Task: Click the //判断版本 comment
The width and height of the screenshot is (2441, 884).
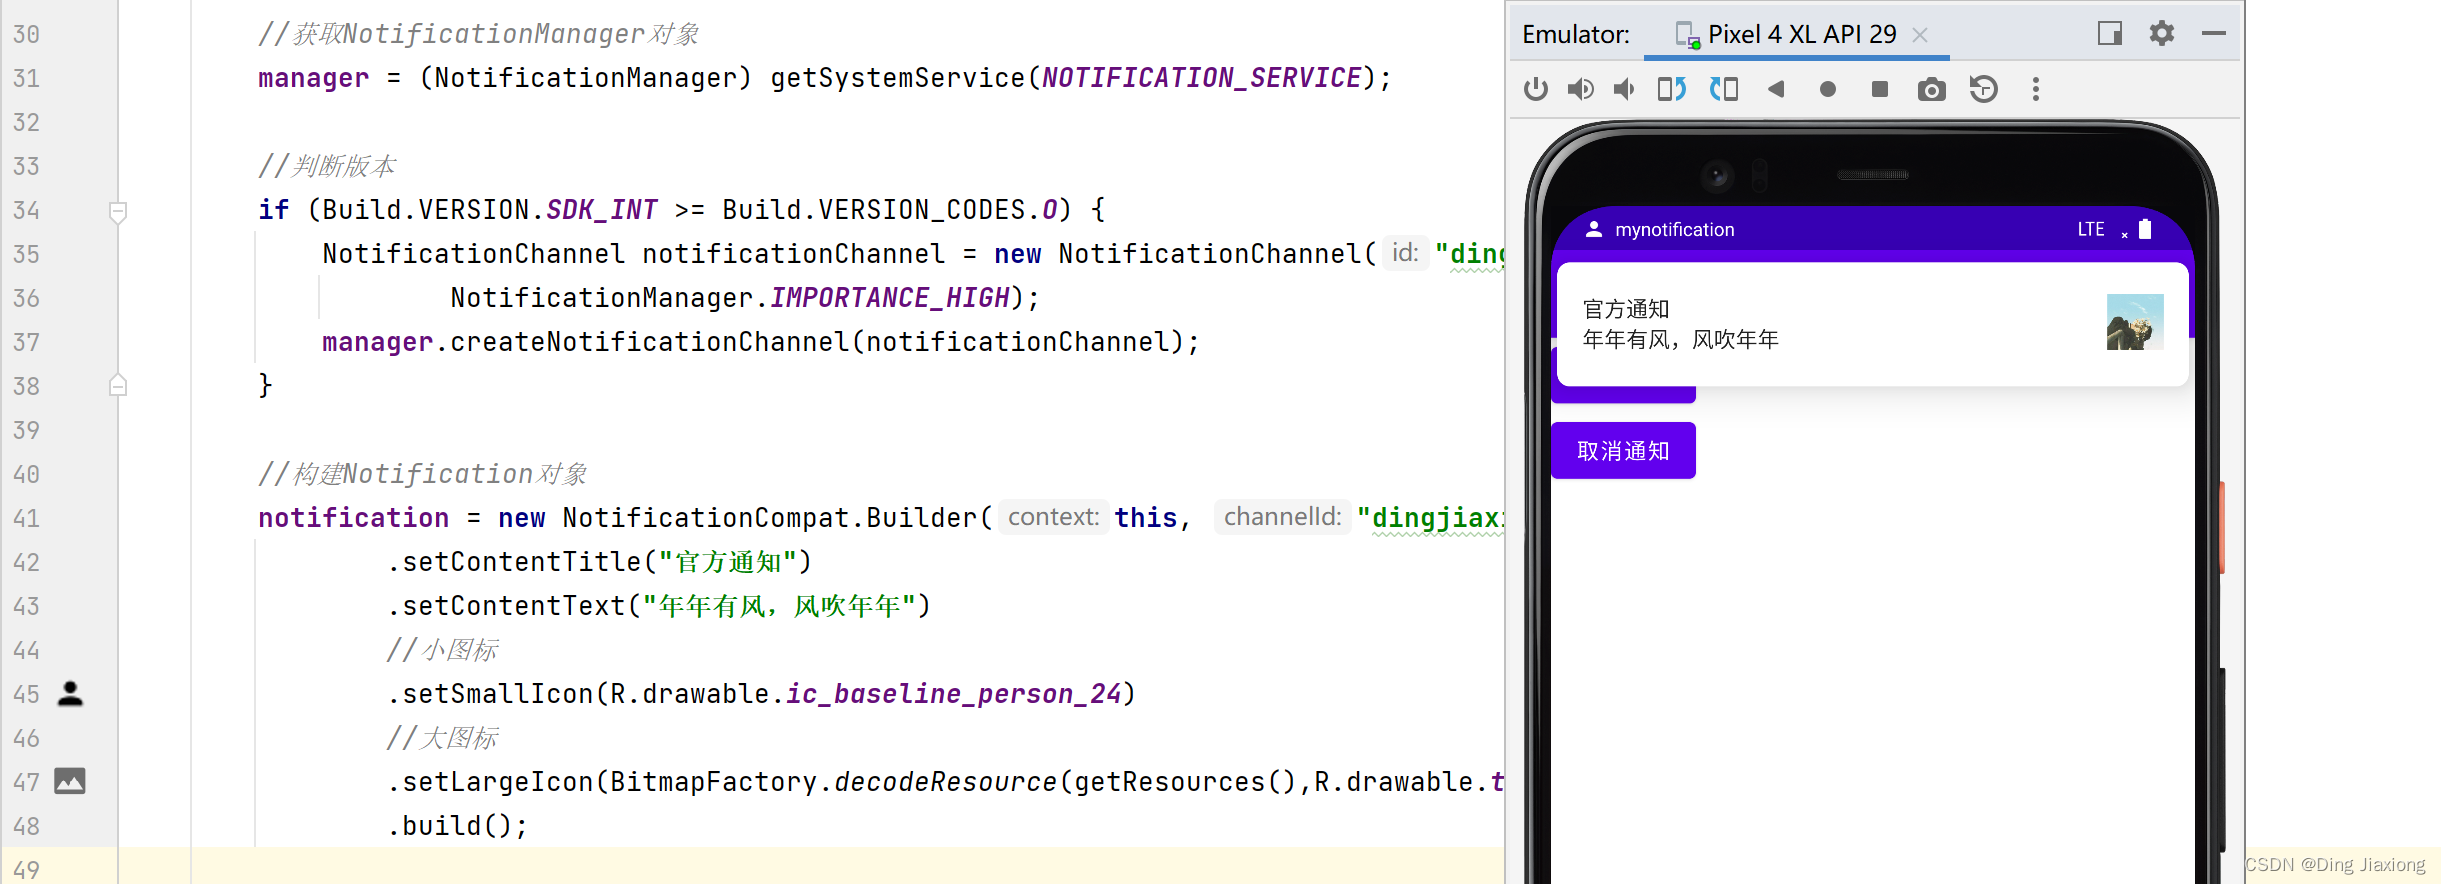Action: [328, 166]
